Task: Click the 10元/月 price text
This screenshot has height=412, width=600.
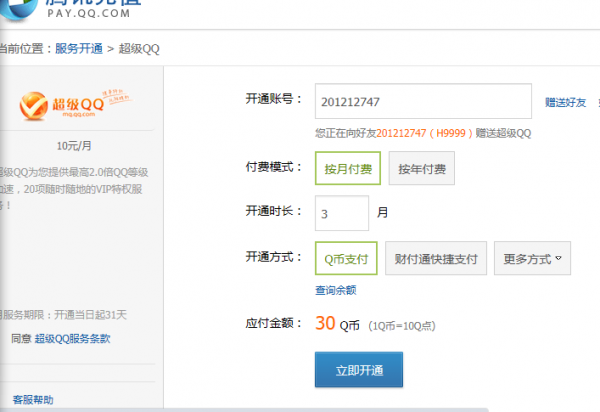Action: [74, 146]
